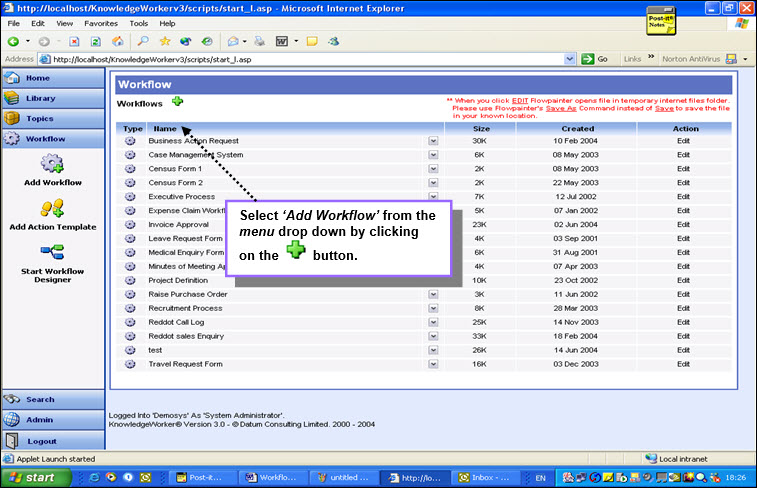Launch the Start Workflow Designer icon
Viewport: 757px width, 488px height.
[x=52, y=252]
